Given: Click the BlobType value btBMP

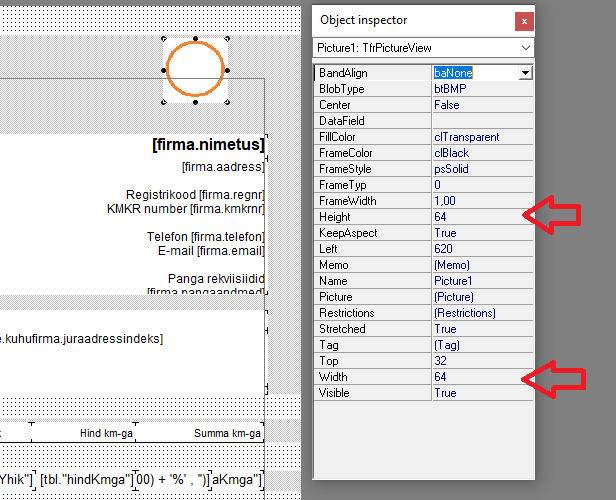Looking at the screenshot, I should pos(482,89).
